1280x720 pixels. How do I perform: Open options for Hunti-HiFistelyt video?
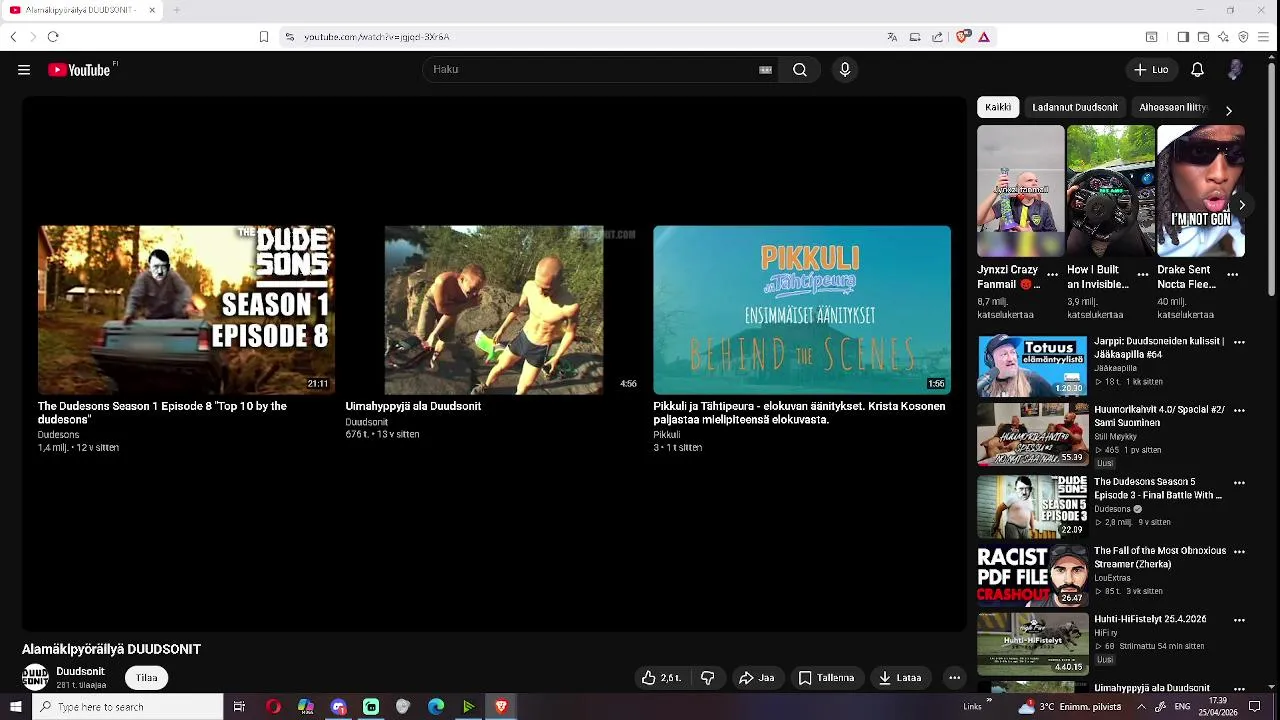tap(1239, 620)
